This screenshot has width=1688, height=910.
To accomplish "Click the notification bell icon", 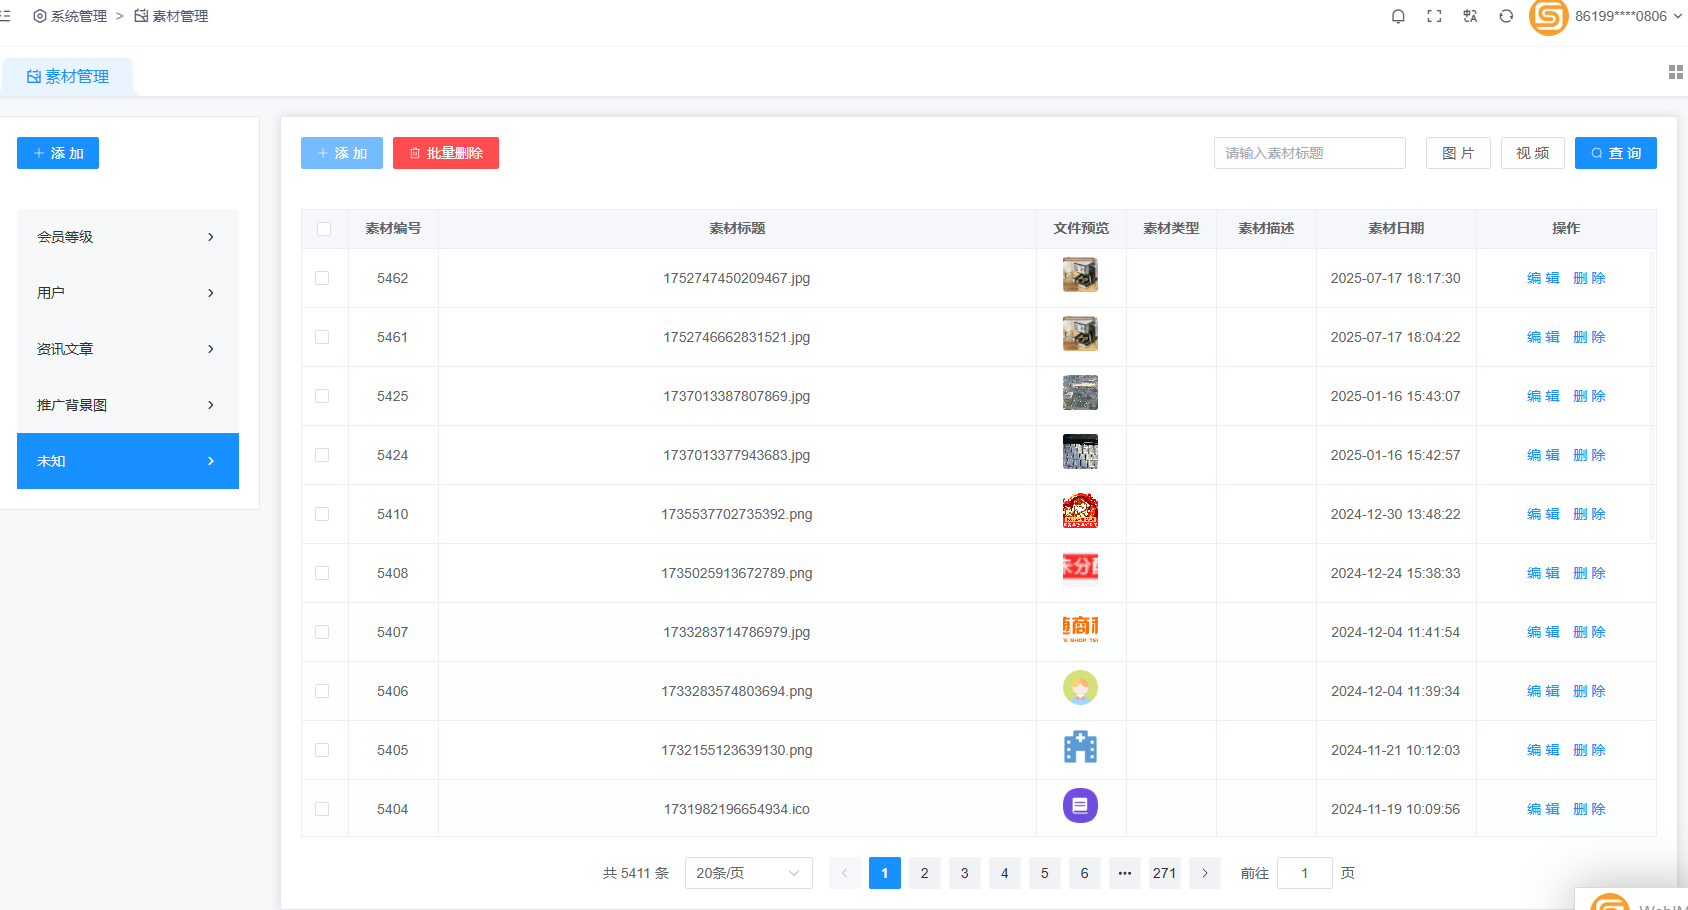I will [1398, 16].
